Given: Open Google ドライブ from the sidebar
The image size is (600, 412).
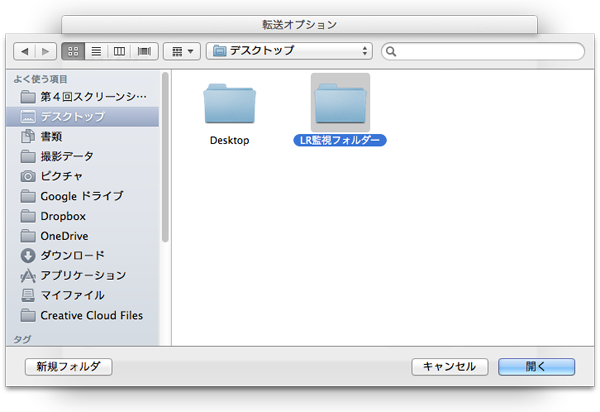Looking at the screenshot, I should pos(81,196).
